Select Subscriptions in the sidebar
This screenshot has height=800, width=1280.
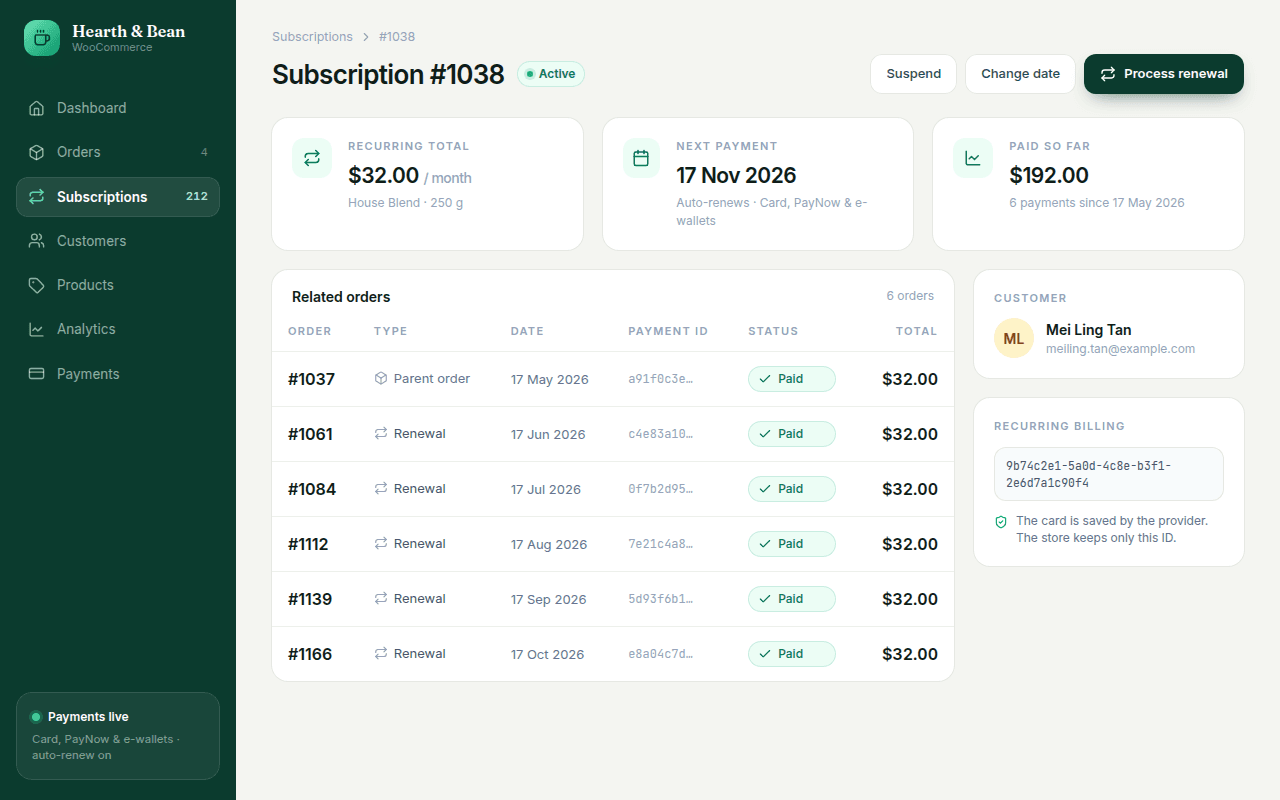(118, 197)
